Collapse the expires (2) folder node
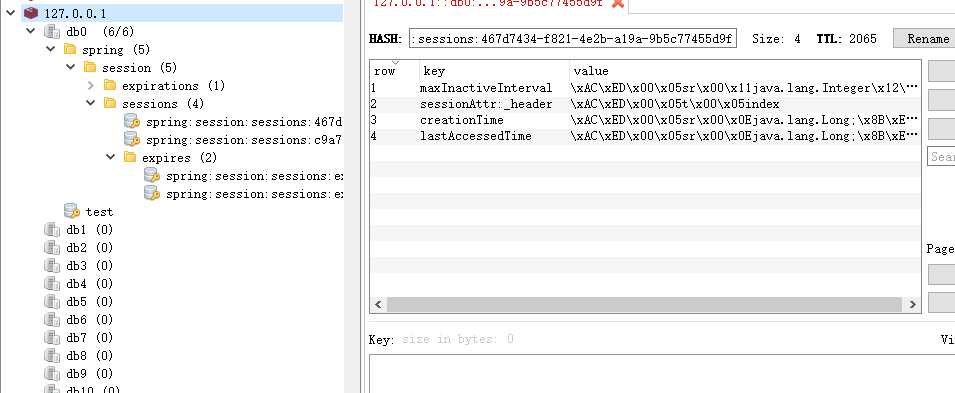 click(x=111, y=157)
